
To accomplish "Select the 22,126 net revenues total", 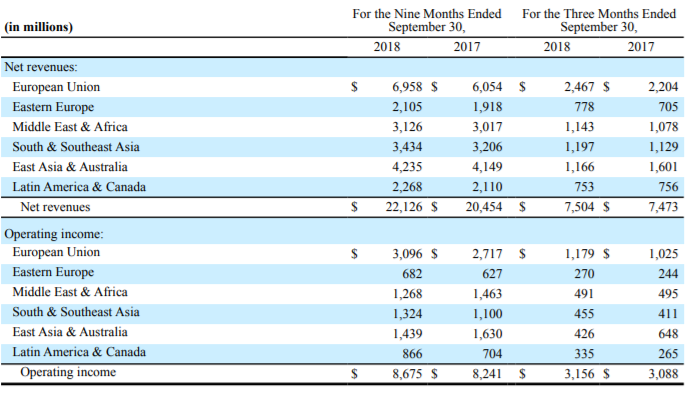I will [404, 207].
